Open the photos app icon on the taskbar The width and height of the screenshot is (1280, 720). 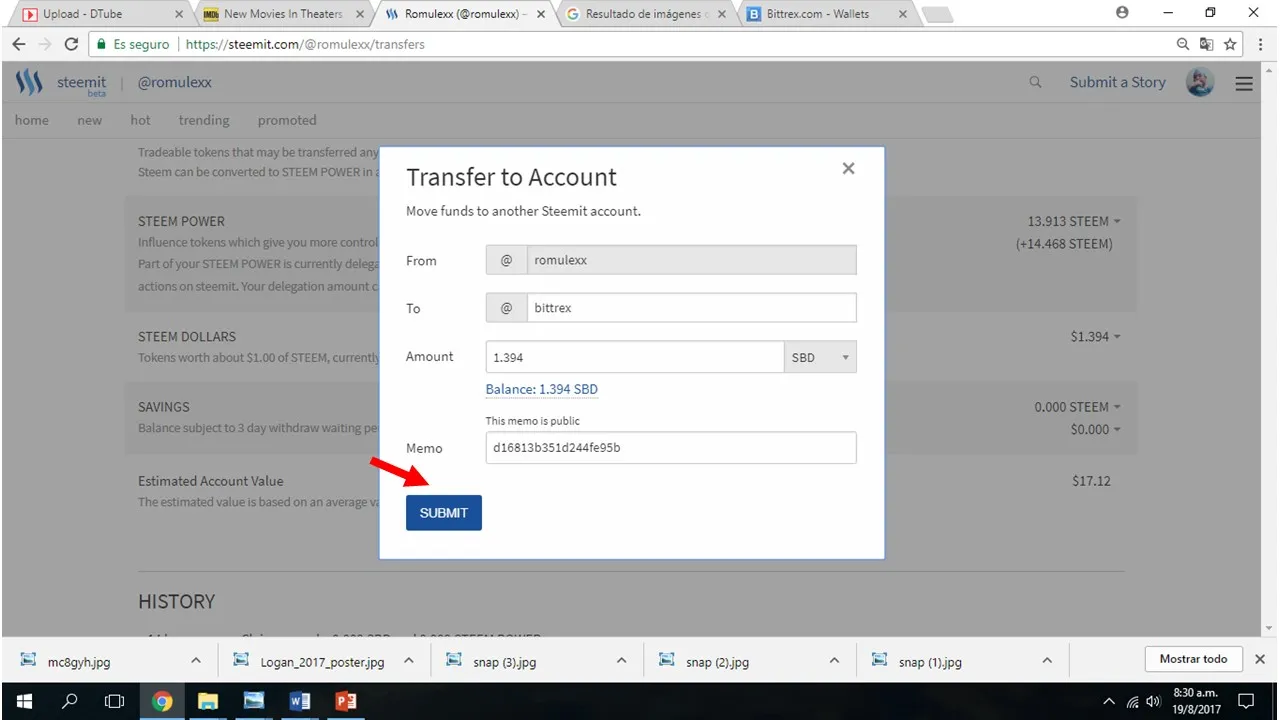click(x=254, y=701)
